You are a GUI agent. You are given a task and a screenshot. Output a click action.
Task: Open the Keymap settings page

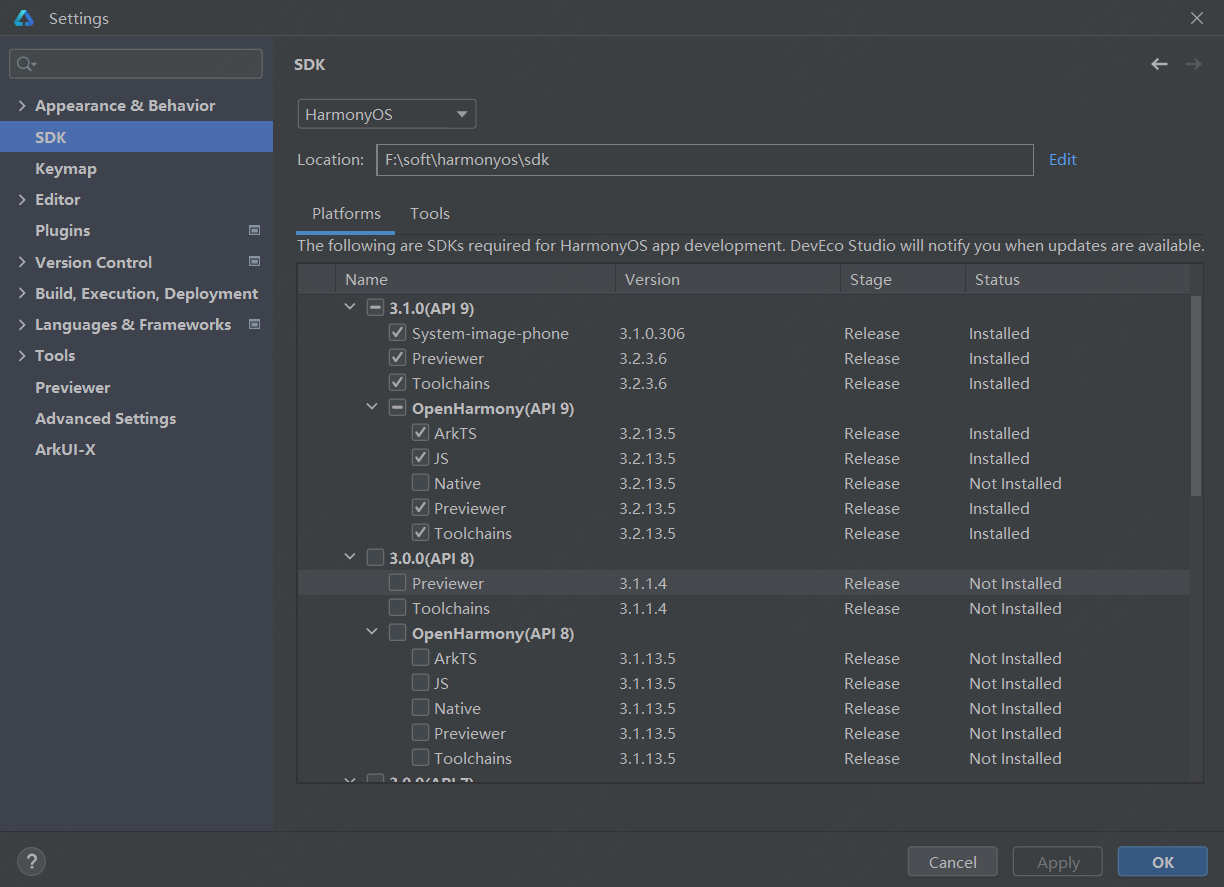pyautogui.click(x=66, y=168)
